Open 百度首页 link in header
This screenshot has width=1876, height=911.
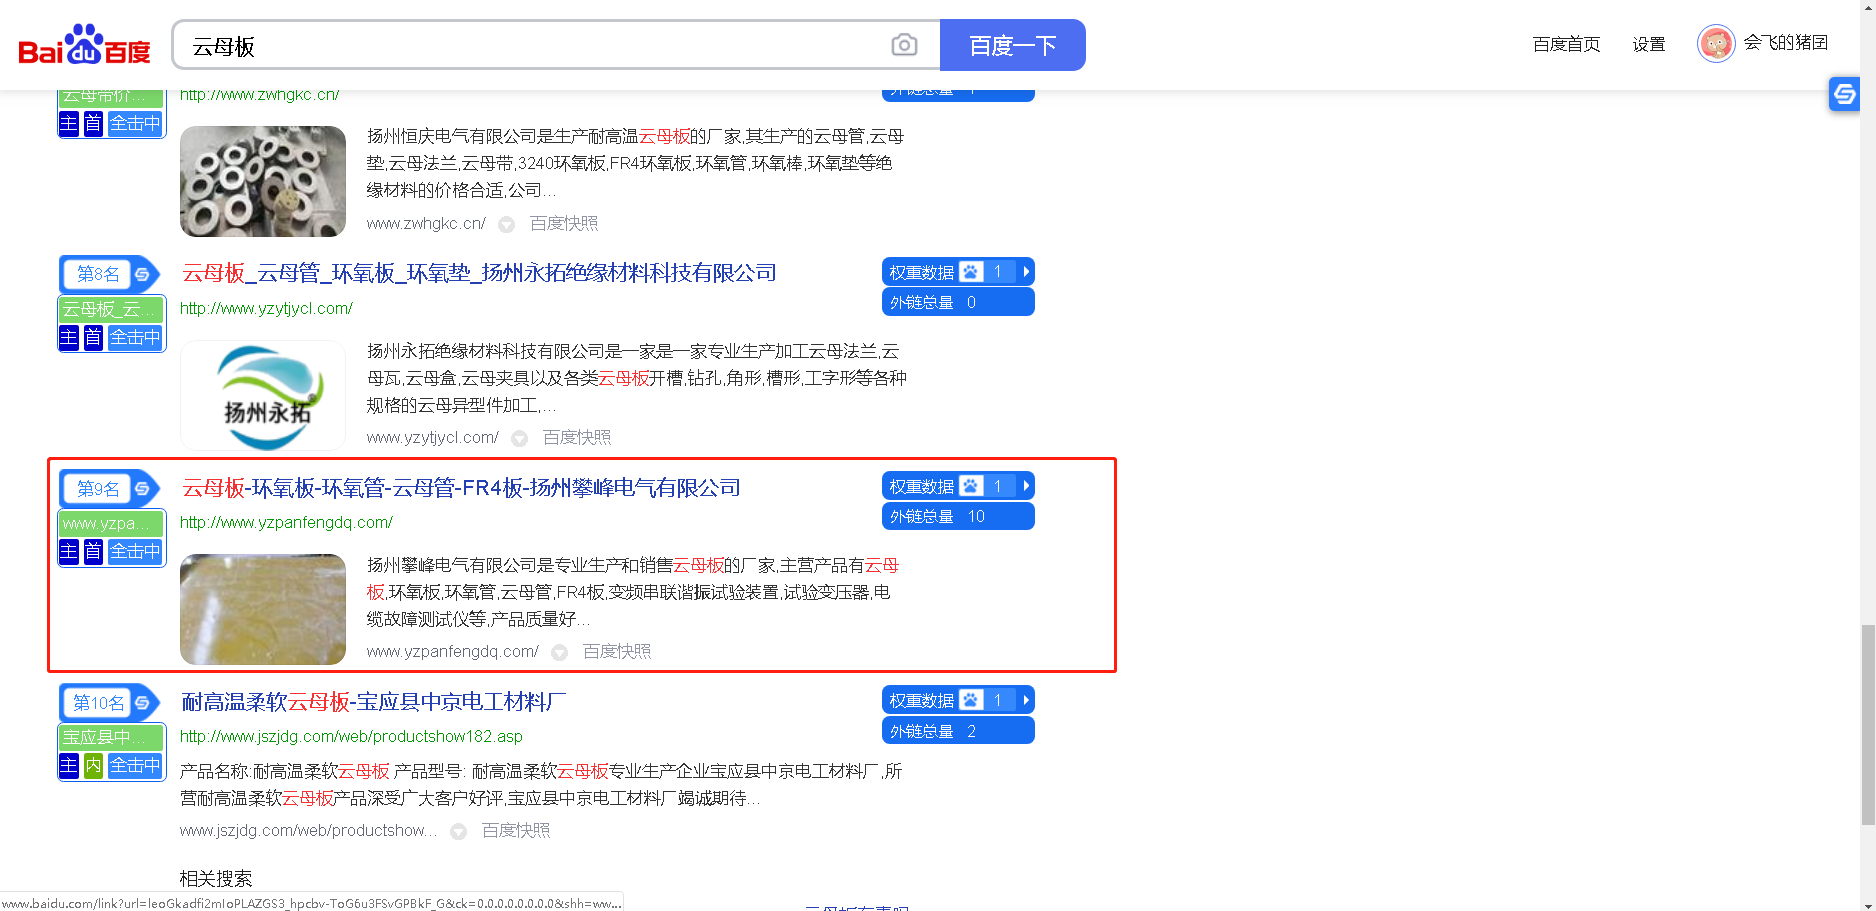(1566, 44)
